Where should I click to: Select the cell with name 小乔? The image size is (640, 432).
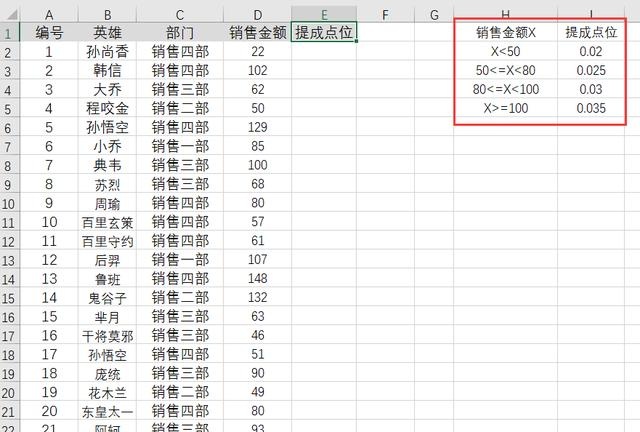(107, 146)
